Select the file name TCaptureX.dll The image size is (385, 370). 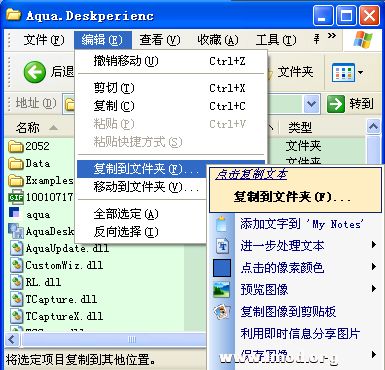(x=64, y=316)
